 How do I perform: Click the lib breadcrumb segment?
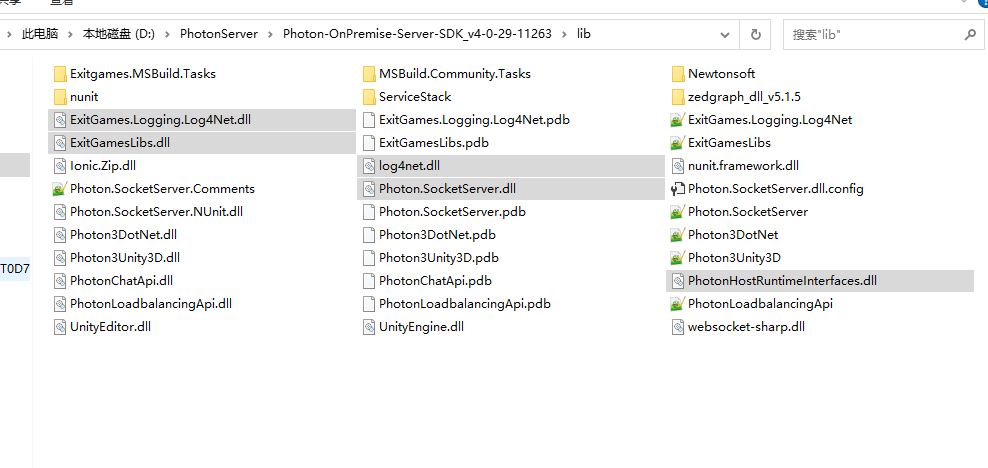click(x=584, y=35)
